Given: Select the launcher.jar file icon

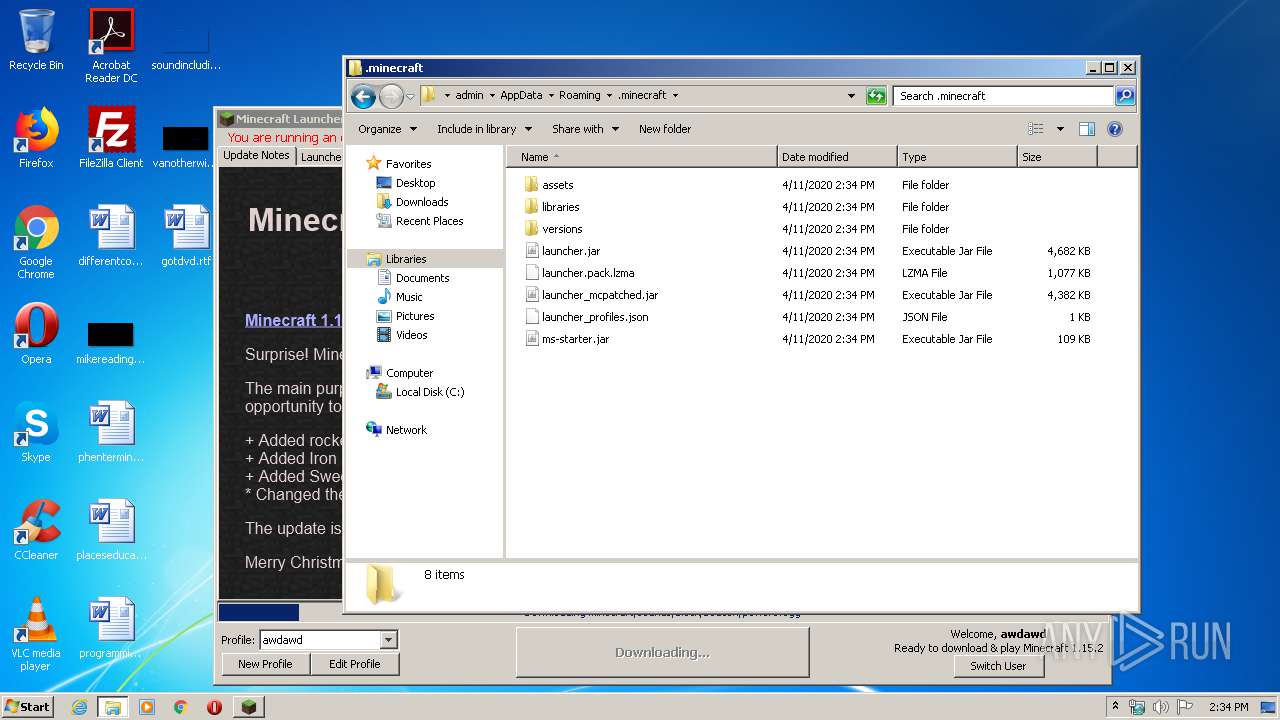Looking at the screenshot, I should click(x=532, y=251).
